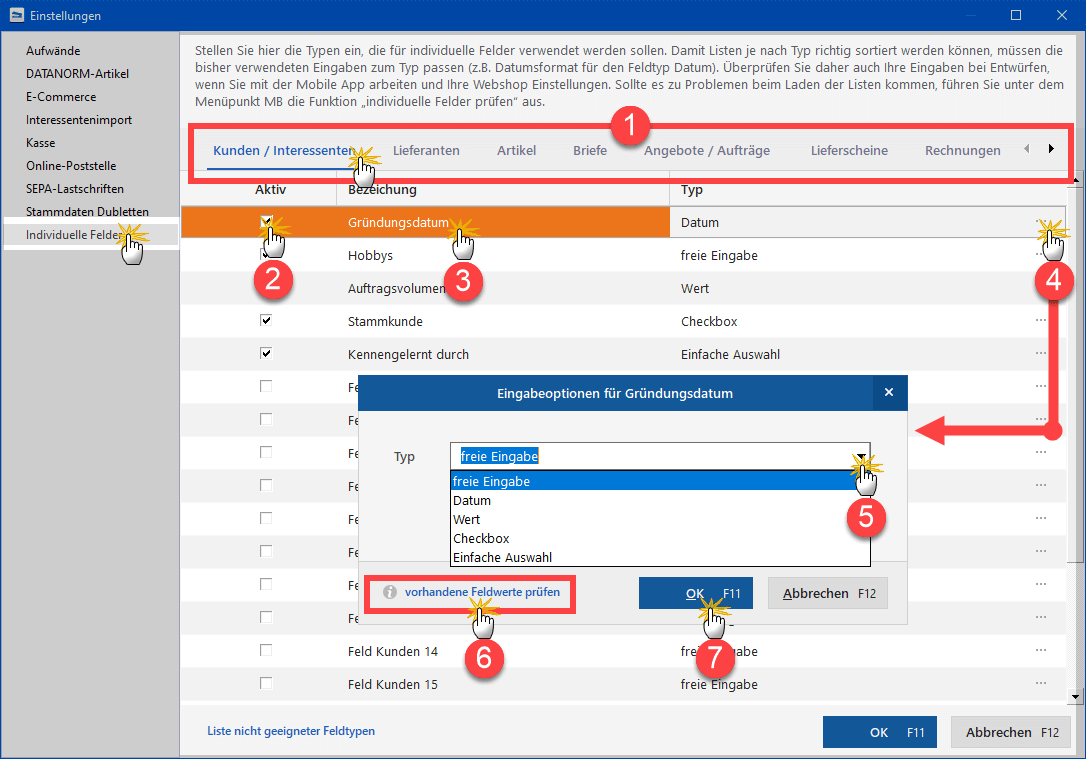
Task: Click the 'vorhandene Feldwerte prüfen' link
Action: coord(482,592)
